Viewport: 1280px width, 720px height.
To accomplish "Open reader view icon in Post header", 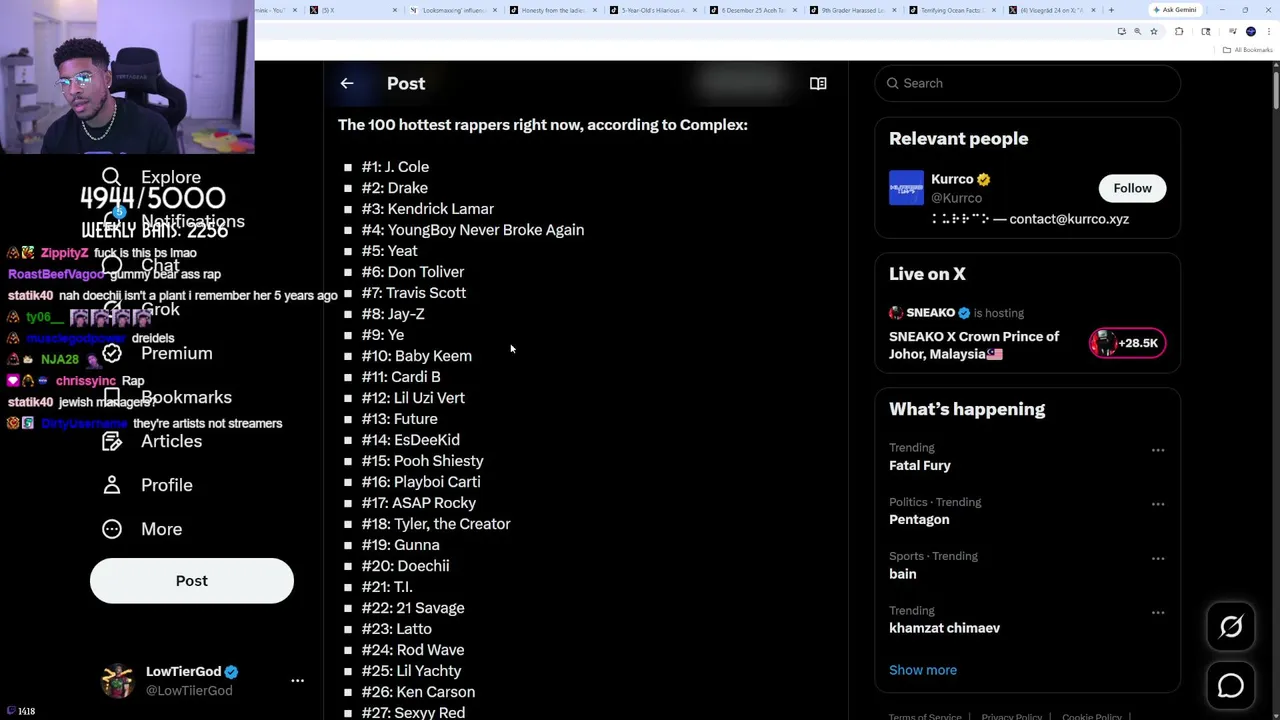I will (x=818, y=84).
